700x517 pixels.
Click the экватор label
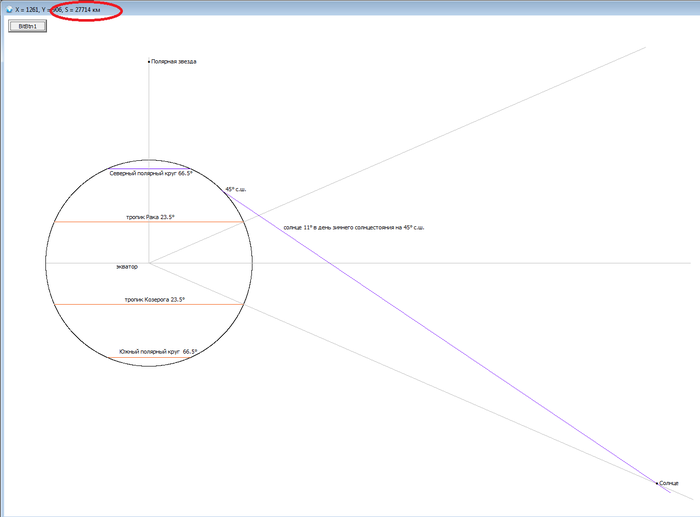127,267
